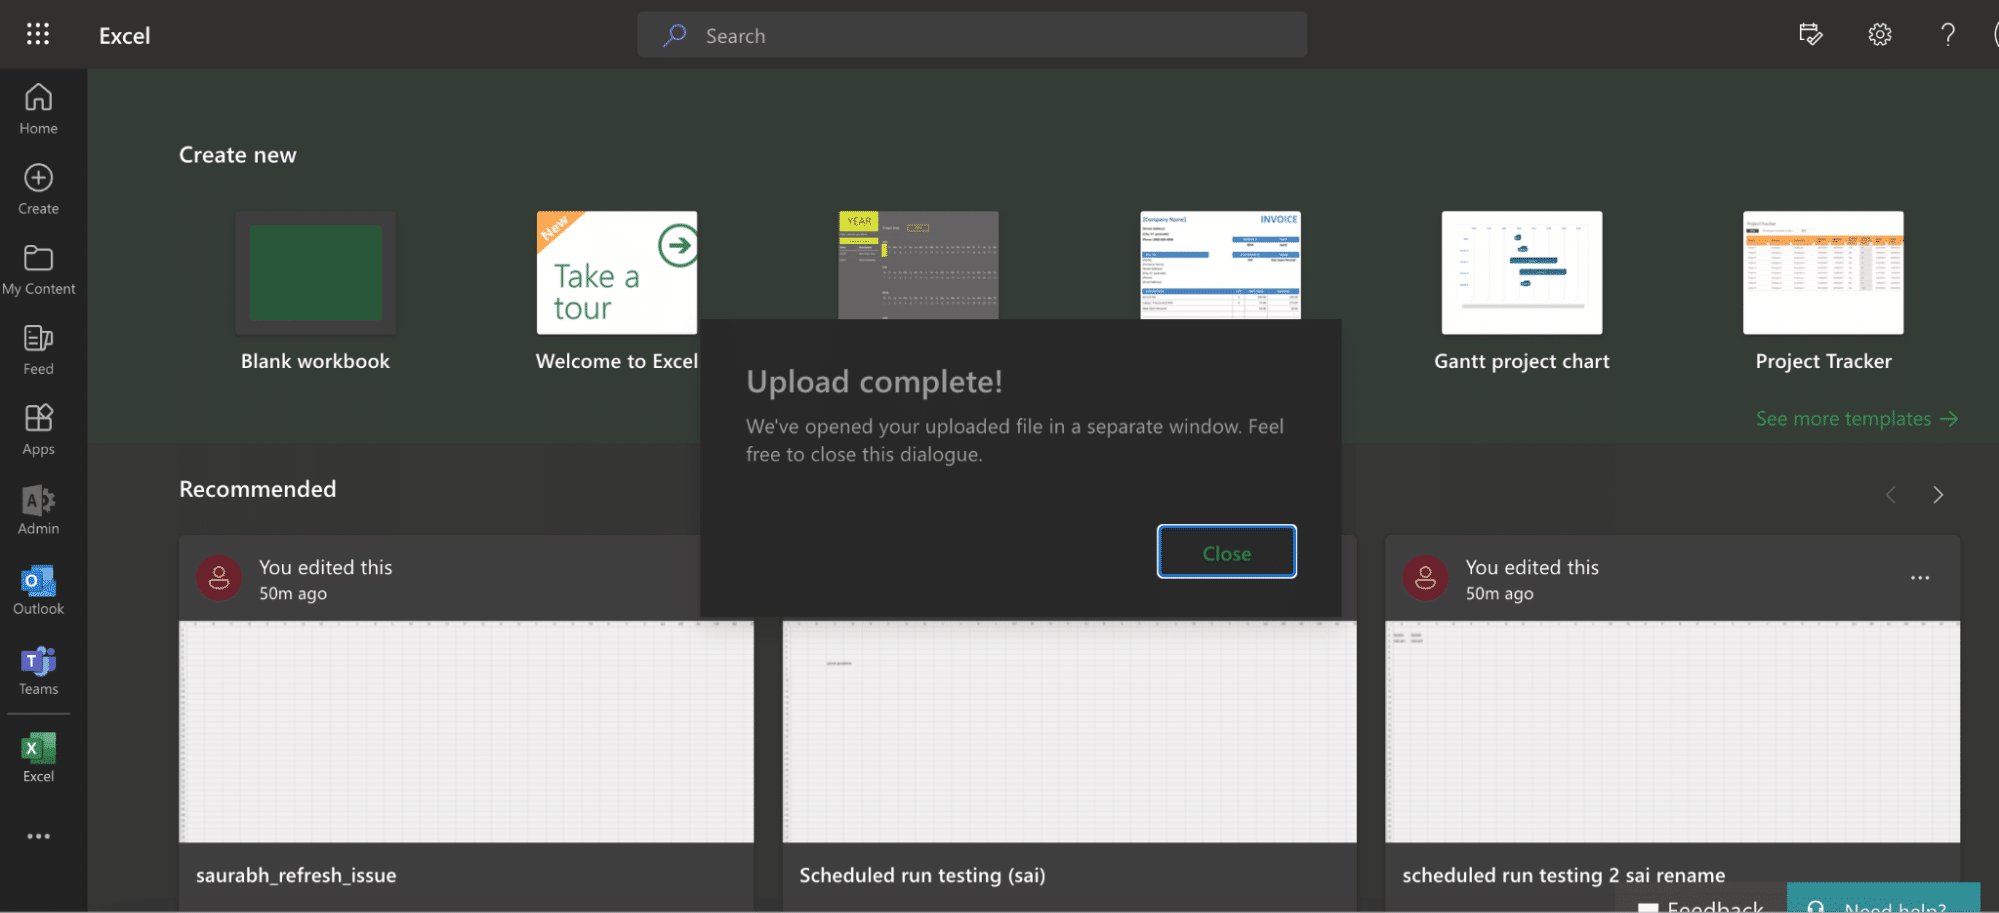This screenshot has height=913, width=1999.
Task: Open the yearly calendar template thumbnail
Action: 918,265
